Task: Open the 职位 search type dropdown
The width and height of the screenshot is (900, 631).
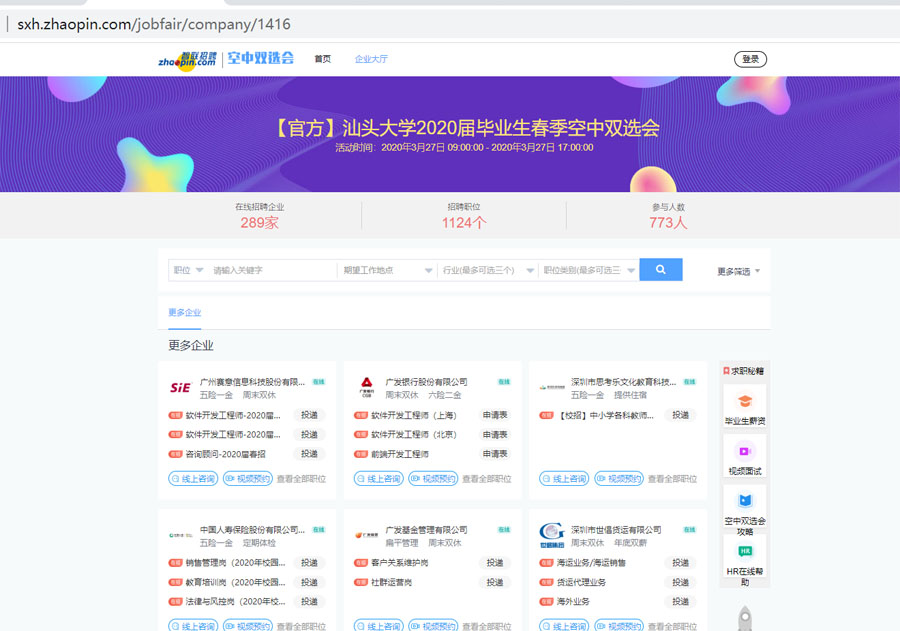Action: click(188, 270)
